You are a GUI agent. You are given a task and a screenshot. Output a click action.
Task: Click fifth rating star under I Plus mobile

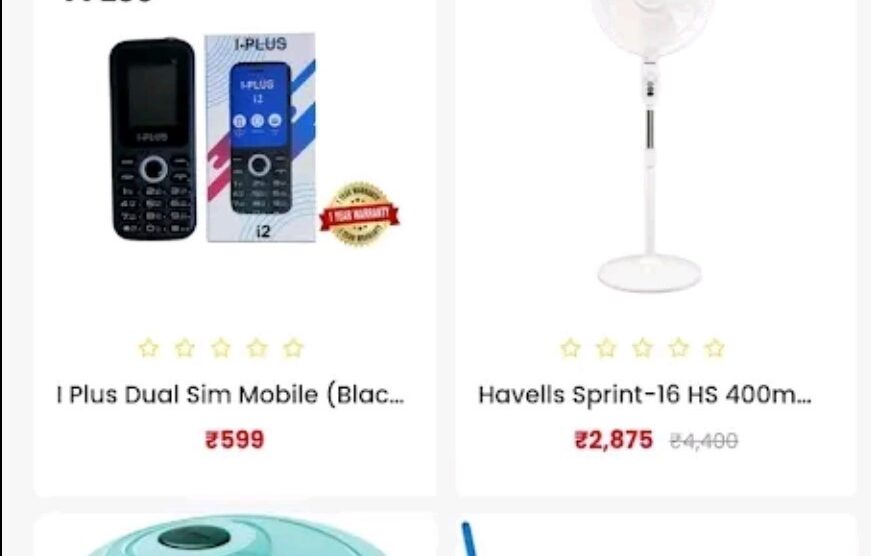[x=293, y=348]
